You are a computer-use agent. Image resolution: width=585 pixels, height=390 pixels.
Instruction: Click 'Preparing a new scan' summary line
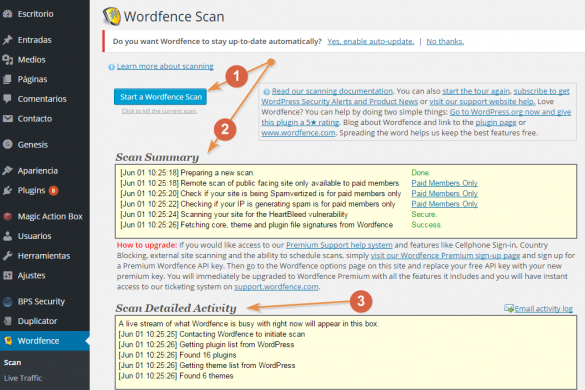coord(187,173)
